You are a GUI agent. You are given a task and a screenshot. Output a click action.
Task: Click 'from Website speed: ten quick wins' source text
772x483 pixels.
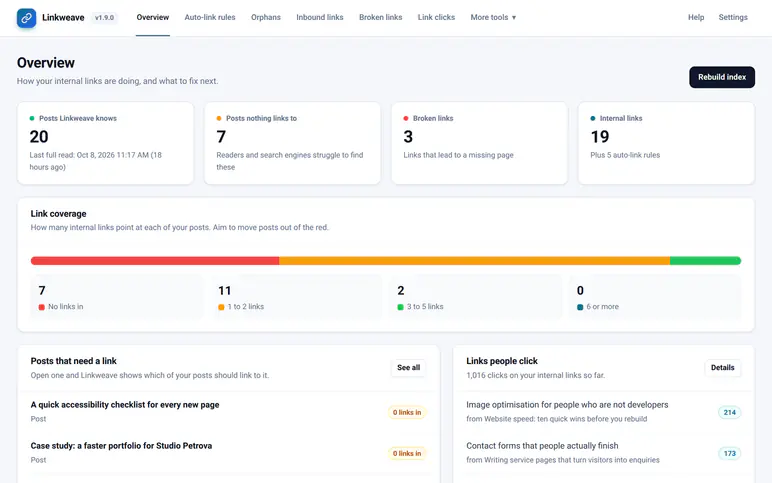(557, 419)
